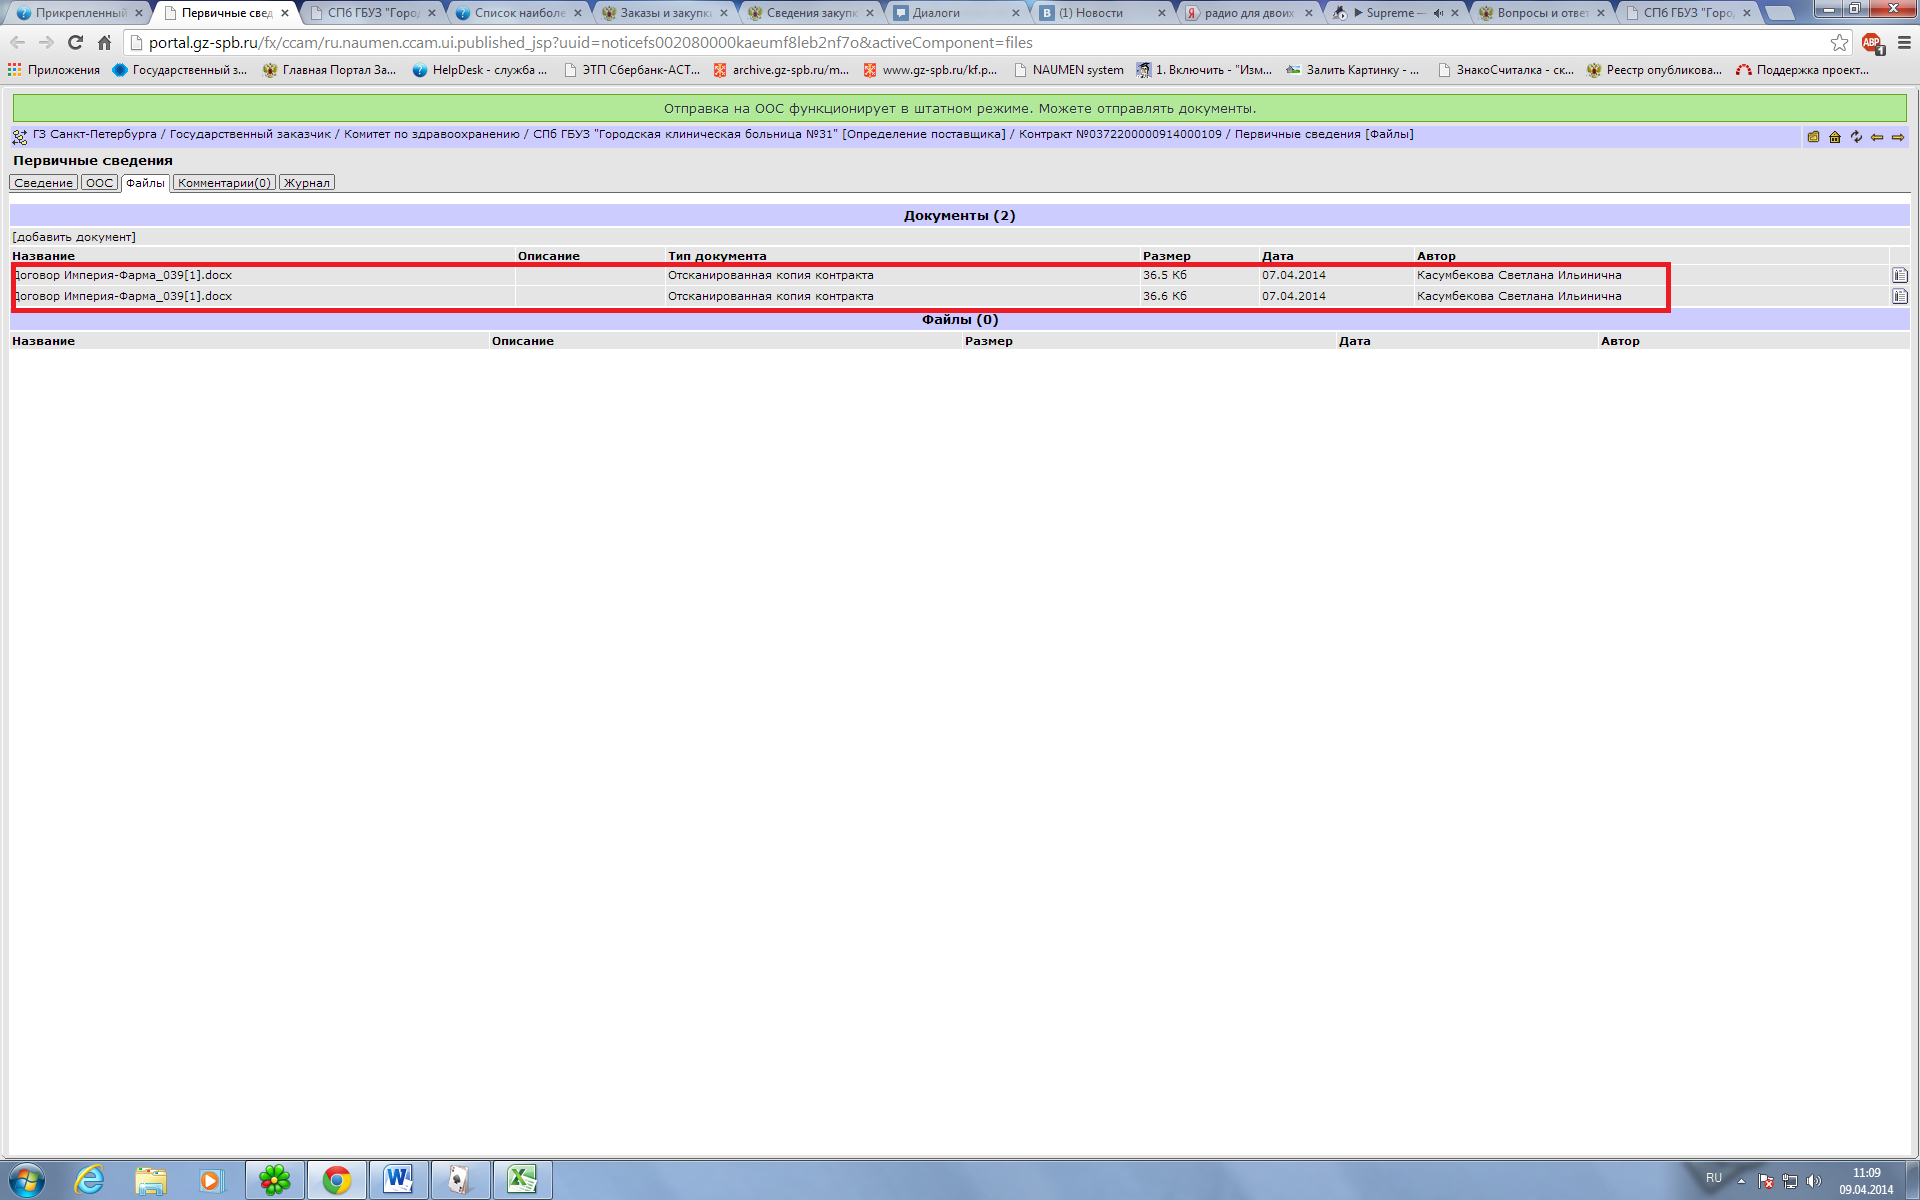Click the Adblock Plus extension icon
Image resolution: width=1920 pixels, height=1200 pixels.
[x=1871, y=43]
